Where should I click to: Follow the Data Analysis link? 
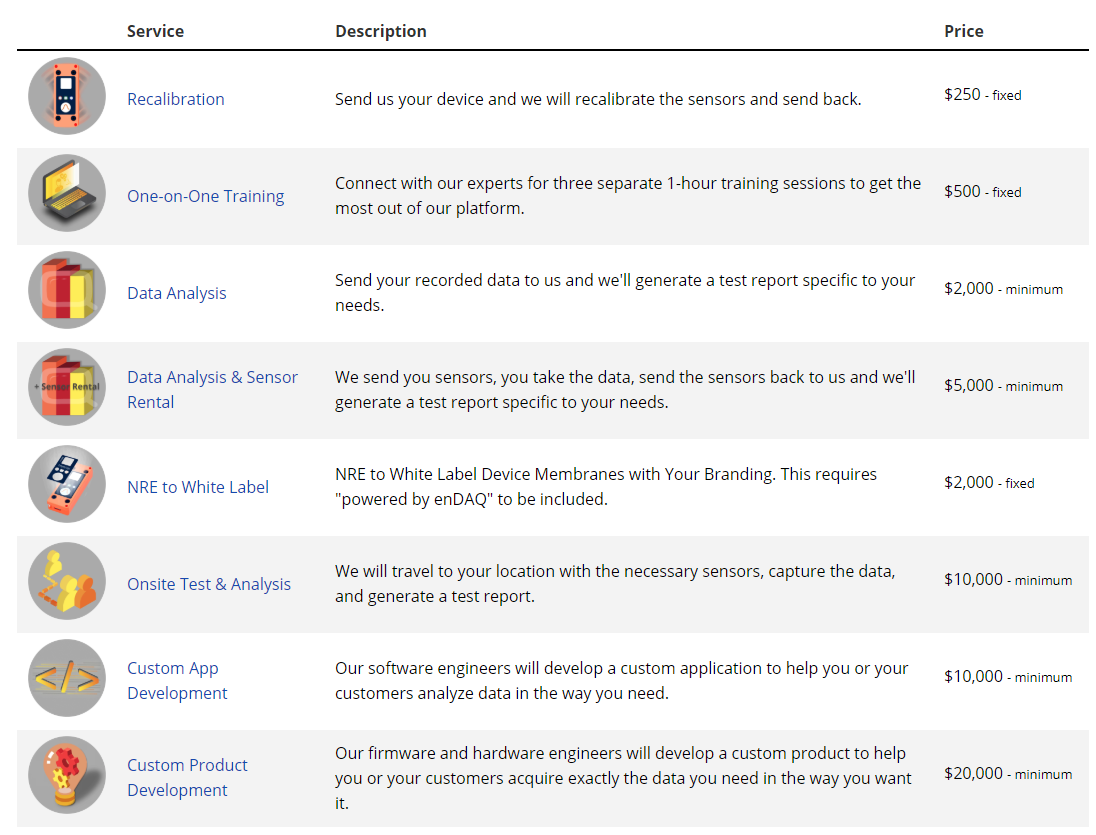click(177, 293)
